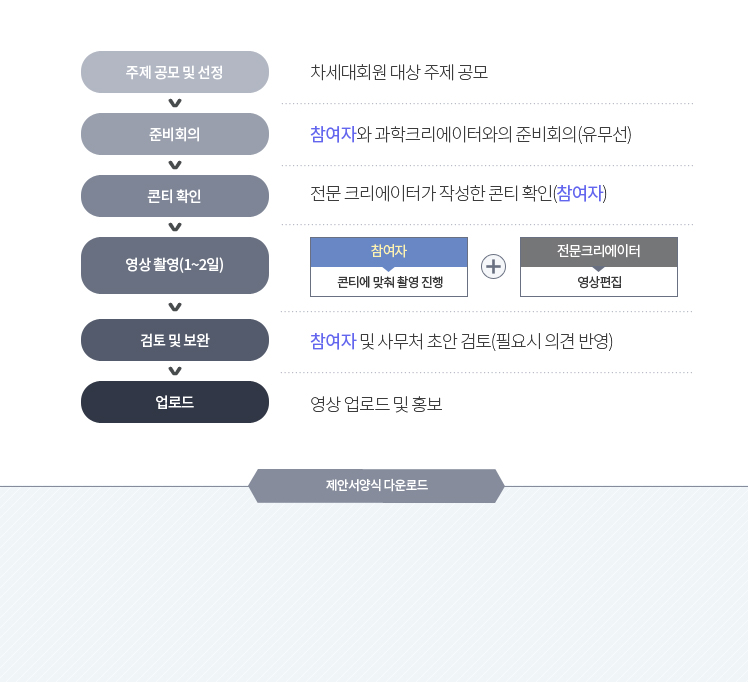The width and height of the screenshot is (748, 682).
Task: Click the plus icon between boxes
Action: pyautogui.click(x=494, y=266)
